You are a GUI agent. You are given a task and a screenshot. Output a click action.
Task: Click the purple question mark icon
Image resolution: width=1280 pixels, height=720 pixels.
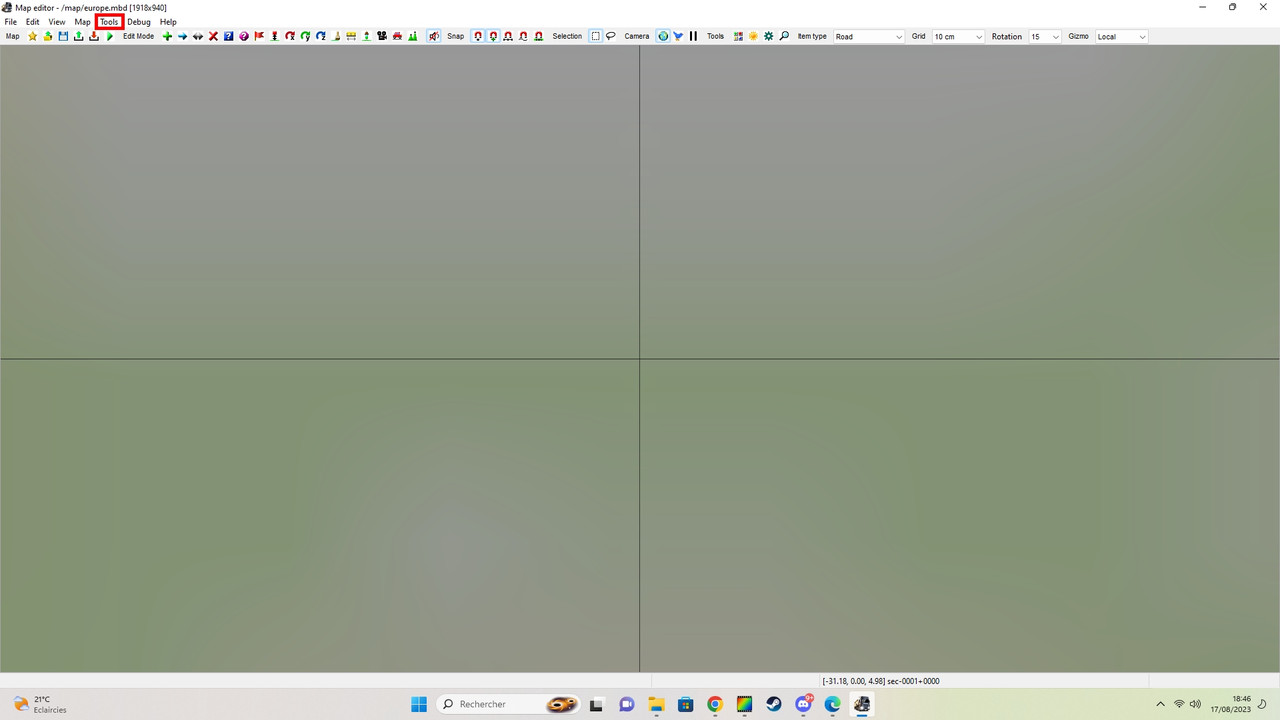tap(243, 36)
